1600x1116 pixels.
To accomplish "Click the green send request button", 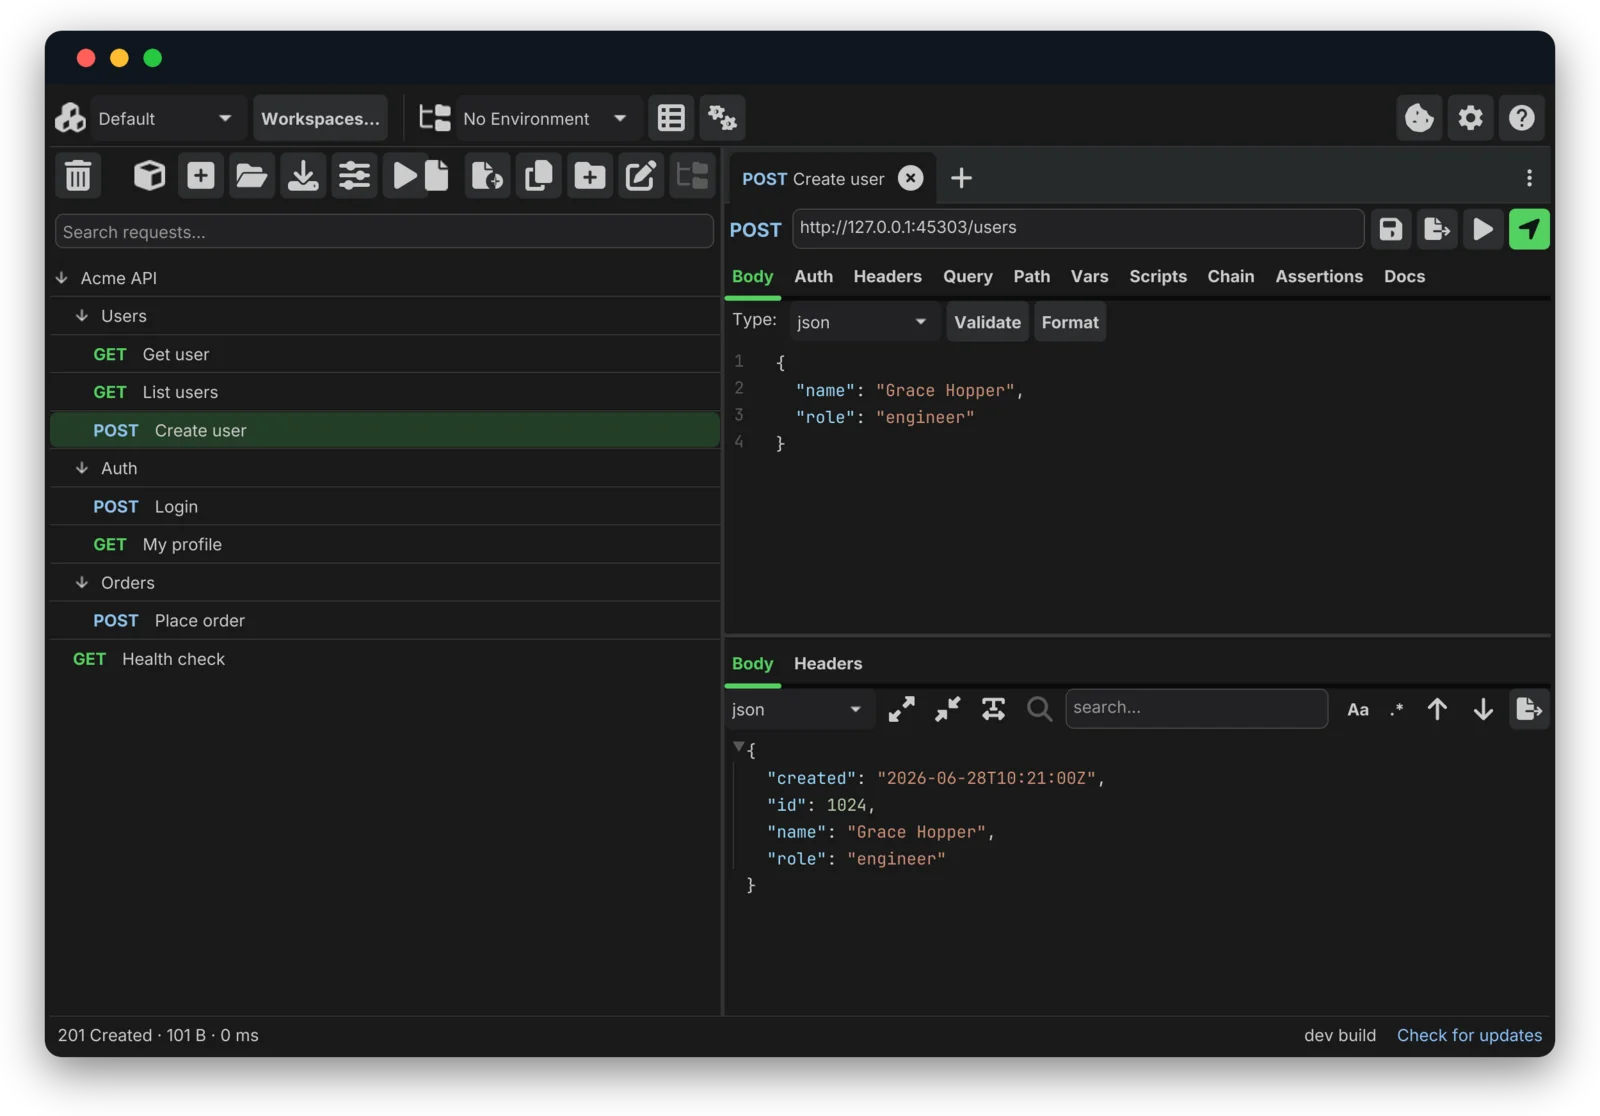I will pyautogui.click(x=1528, y=229).
